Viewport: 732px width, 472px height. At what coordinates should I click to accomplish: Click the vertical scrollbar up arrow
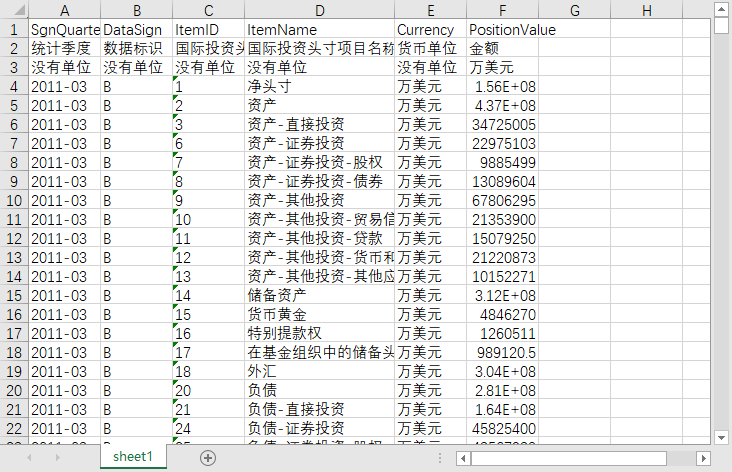tap(721, 9)
